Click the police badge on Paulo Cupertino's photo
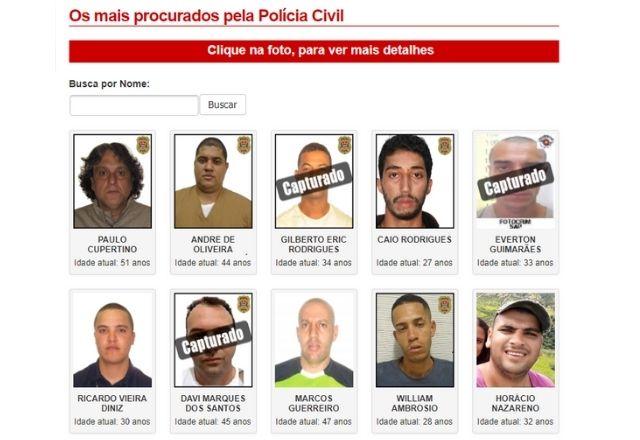This screenshot has height=440, width=640. tap(143, 145)
